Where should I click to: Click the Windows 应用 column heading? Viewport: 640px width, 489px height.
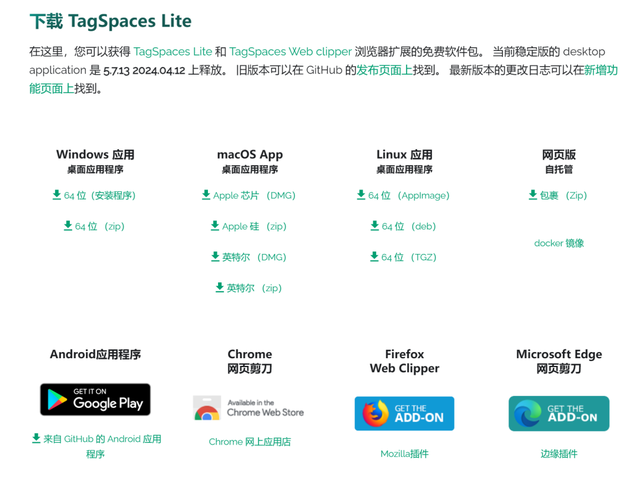click(x=95, y=155)
